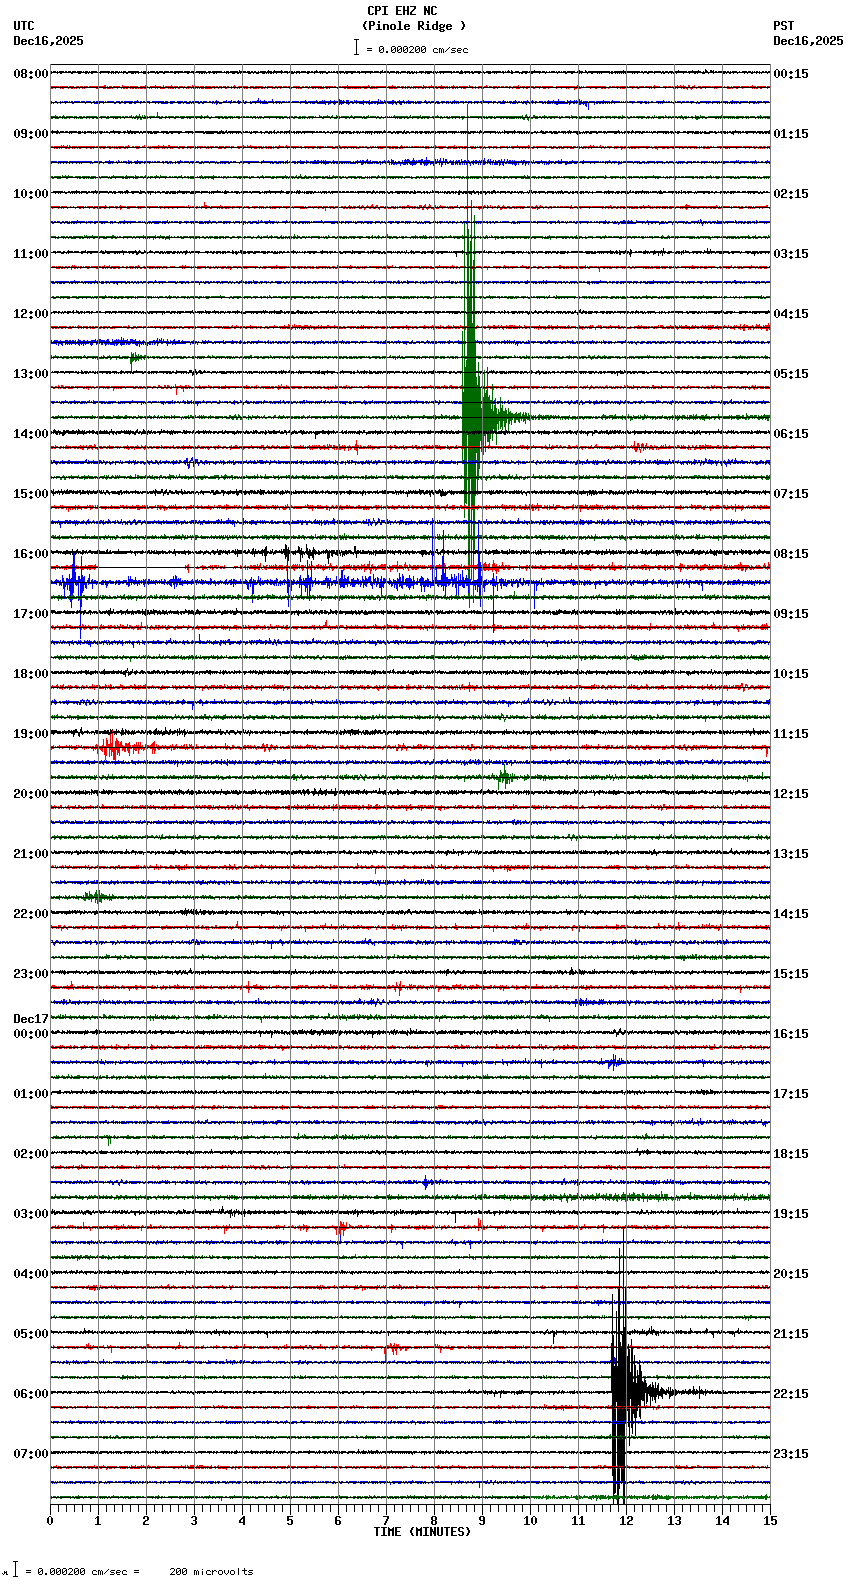850x1584 pixels.
Task: Click the '0' tick on the minutes axis
Action: [x=50, y=1521]
